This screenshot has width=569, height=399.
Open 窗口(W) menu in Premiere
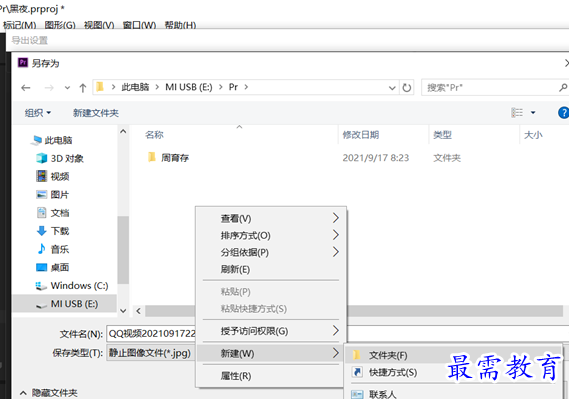139,25
